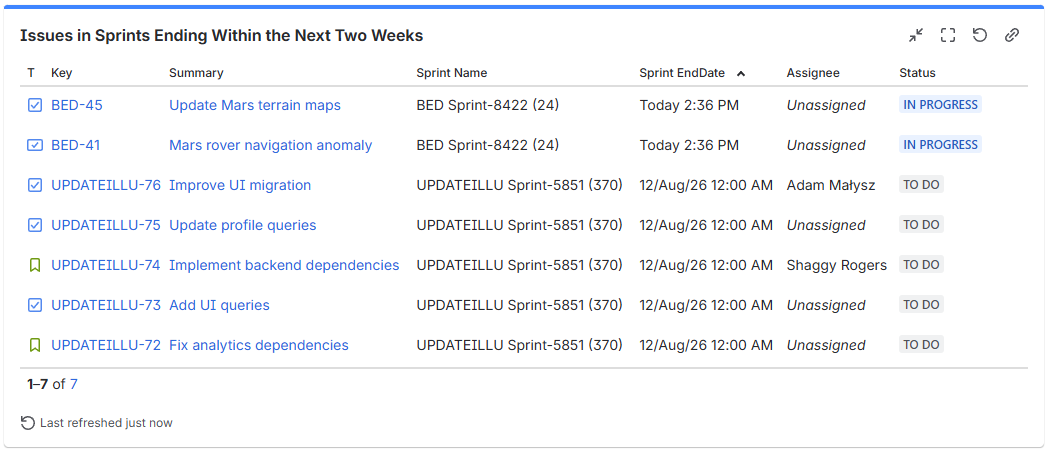Click the task icon next to BED-41
The image size is (1050, 453).
pyautogui.click(x=35, y=145)
